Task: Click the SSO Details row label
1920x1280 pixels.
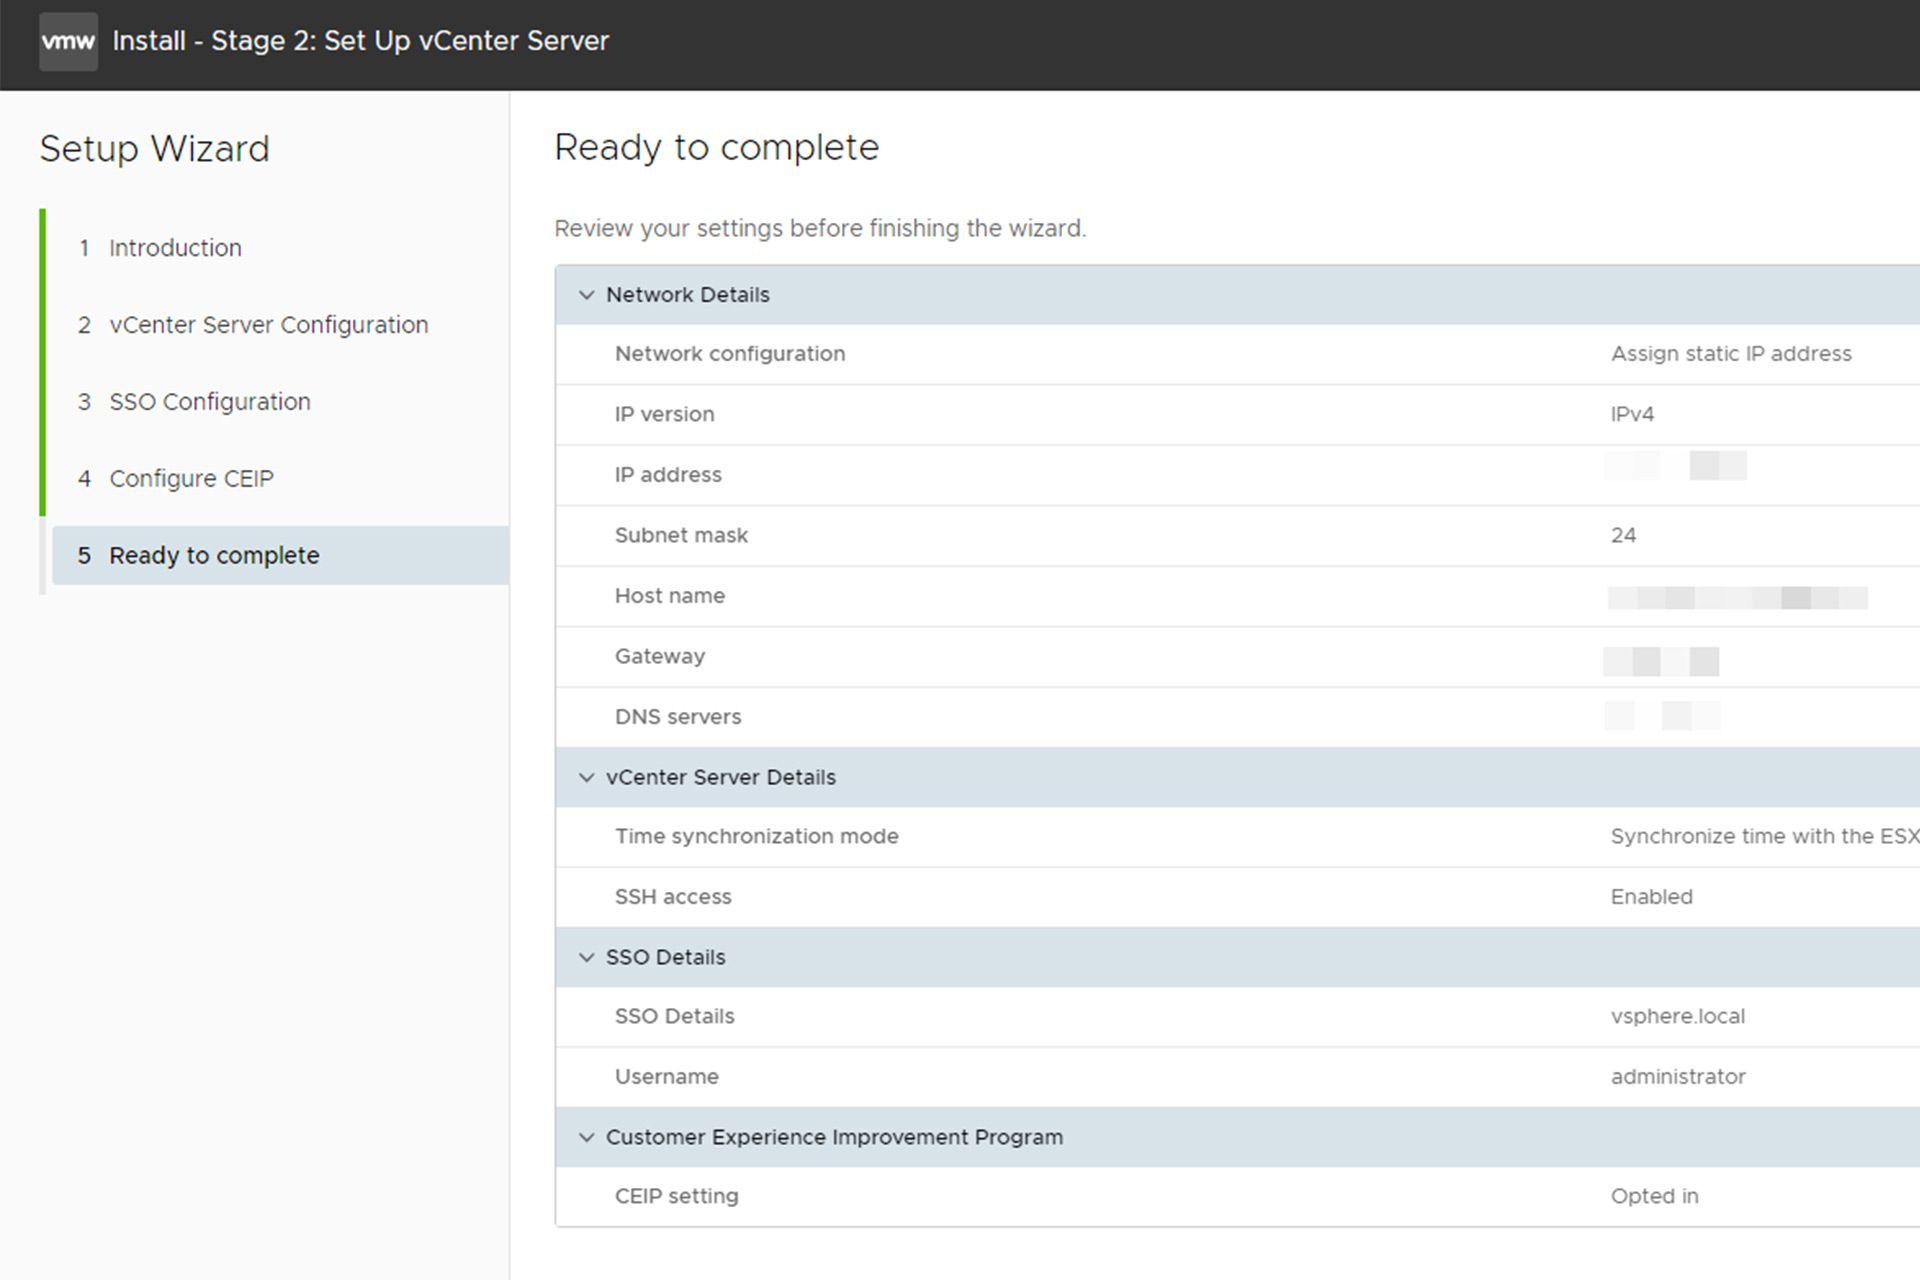Action: tap(674, 1016)
